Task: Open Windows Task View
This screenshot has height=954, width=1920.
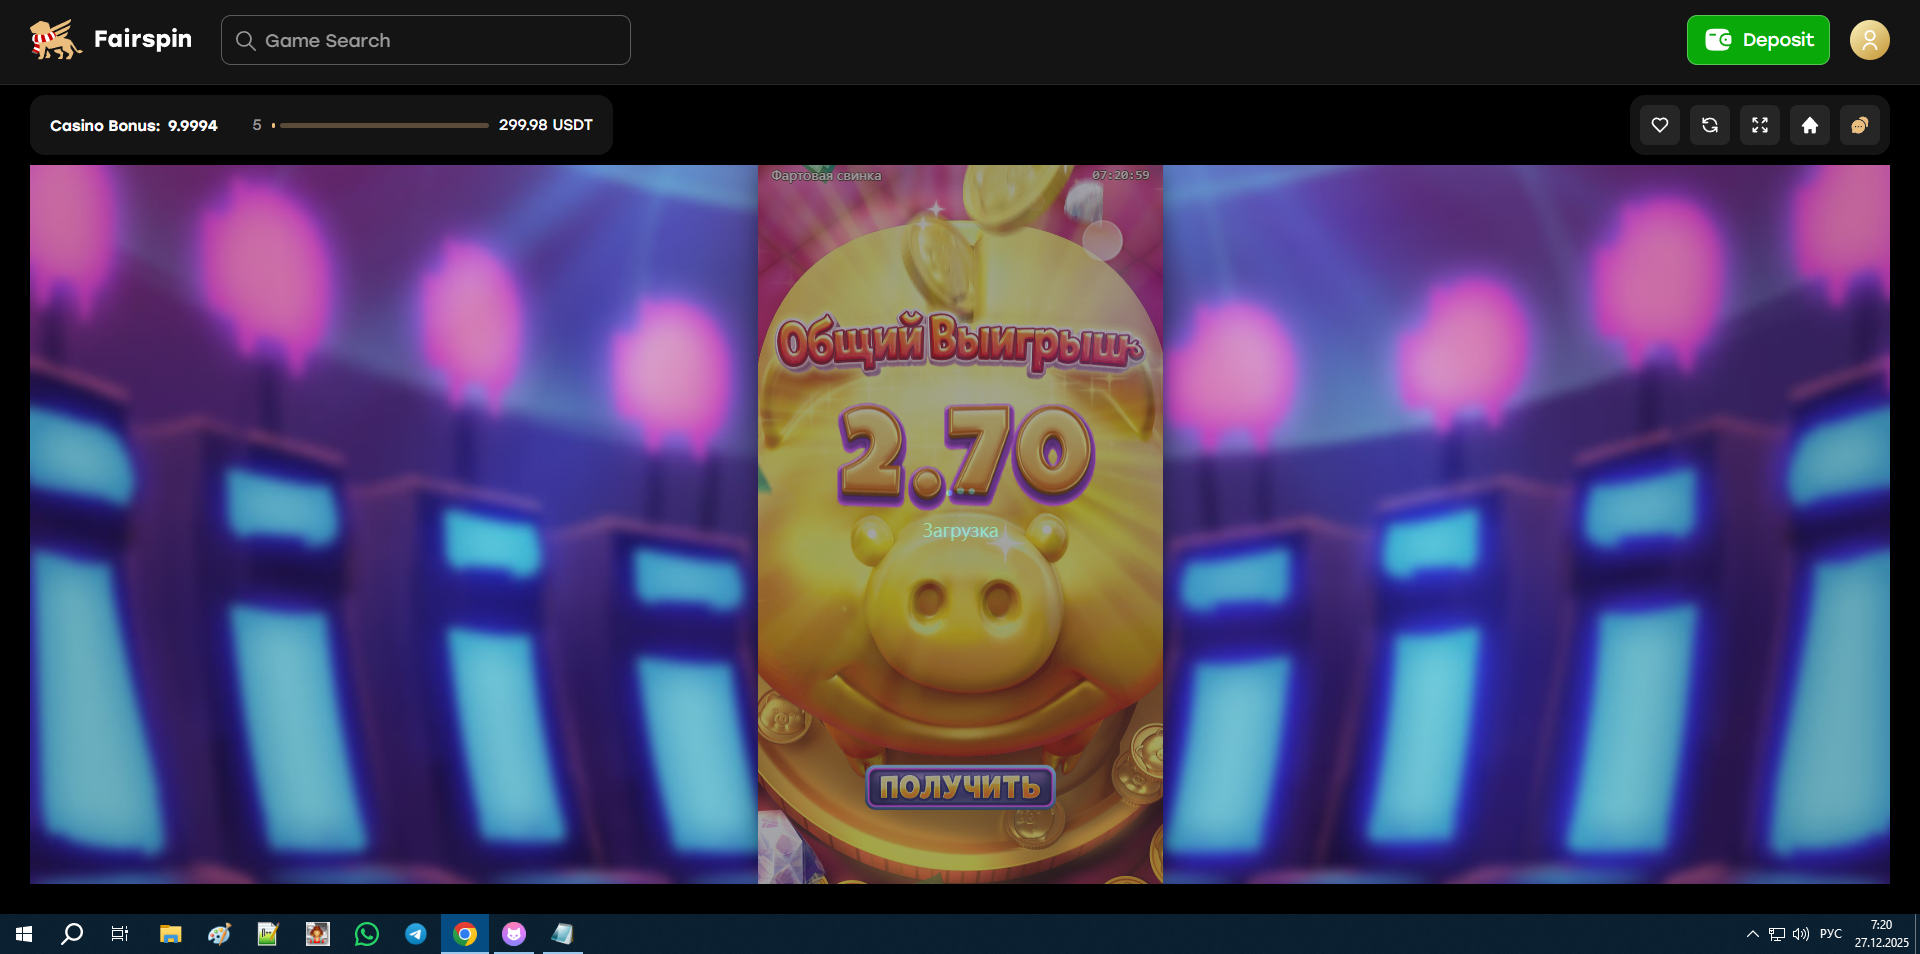Action: point(120,934)
